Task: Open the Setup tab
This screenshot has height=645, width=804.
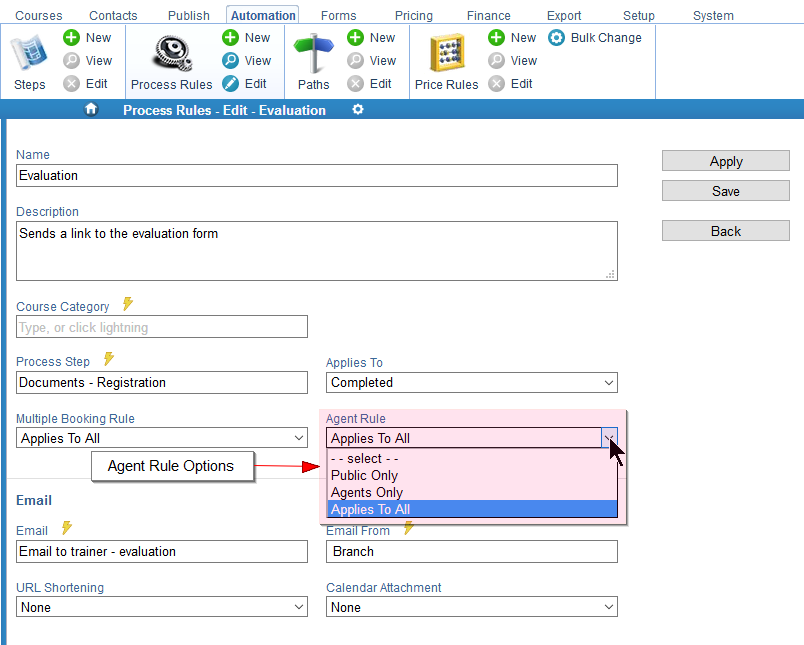Action: tap(639, 15)
